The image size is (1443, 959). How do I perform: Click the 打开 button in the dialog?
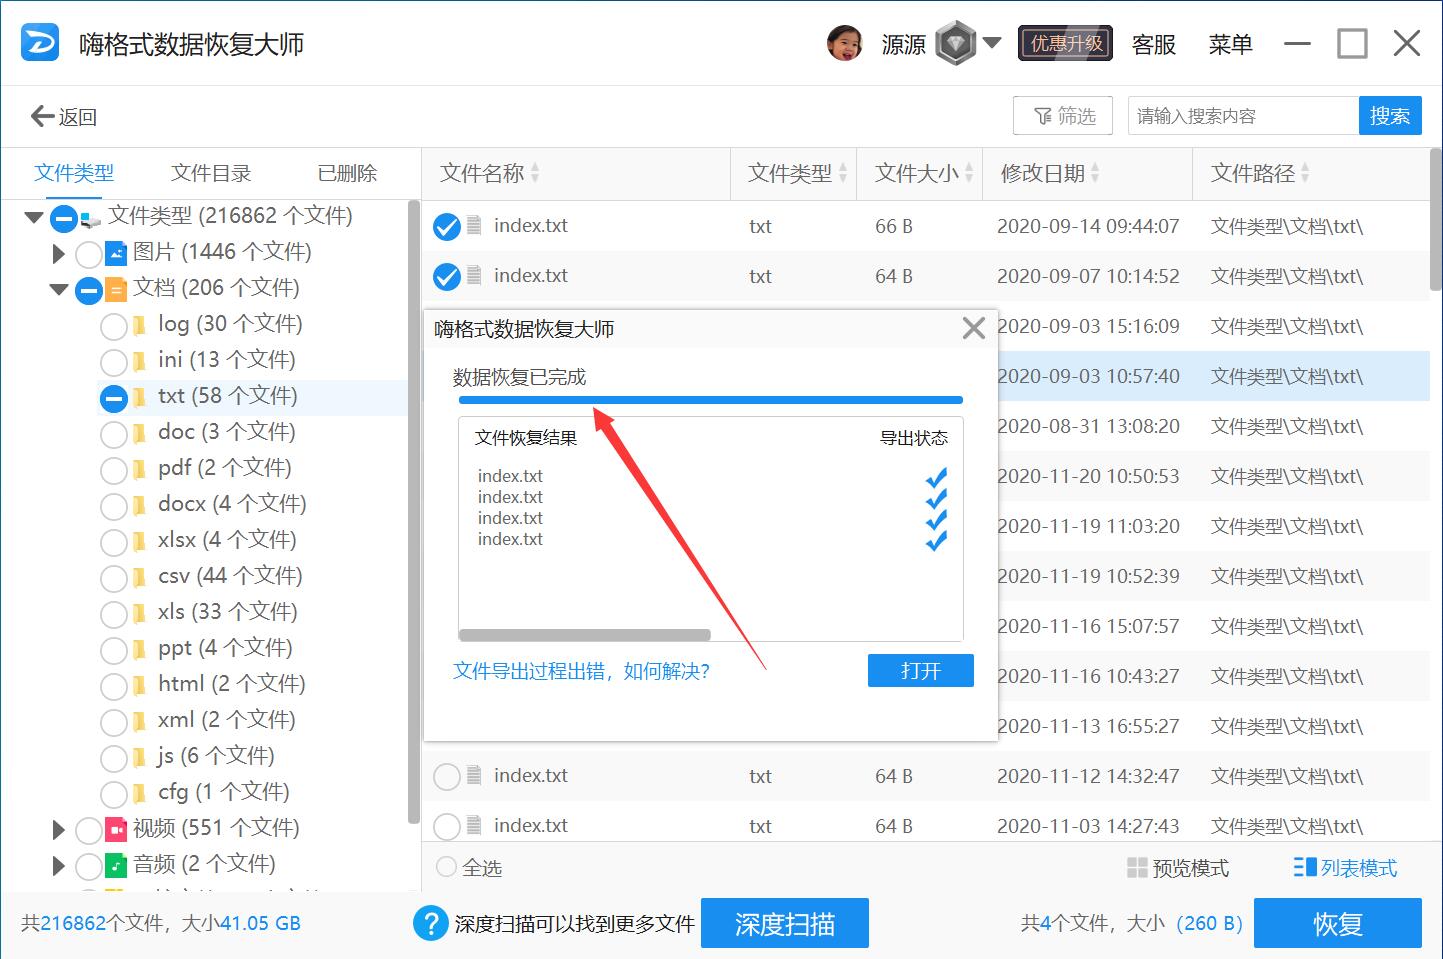click(x=919, y=670)
